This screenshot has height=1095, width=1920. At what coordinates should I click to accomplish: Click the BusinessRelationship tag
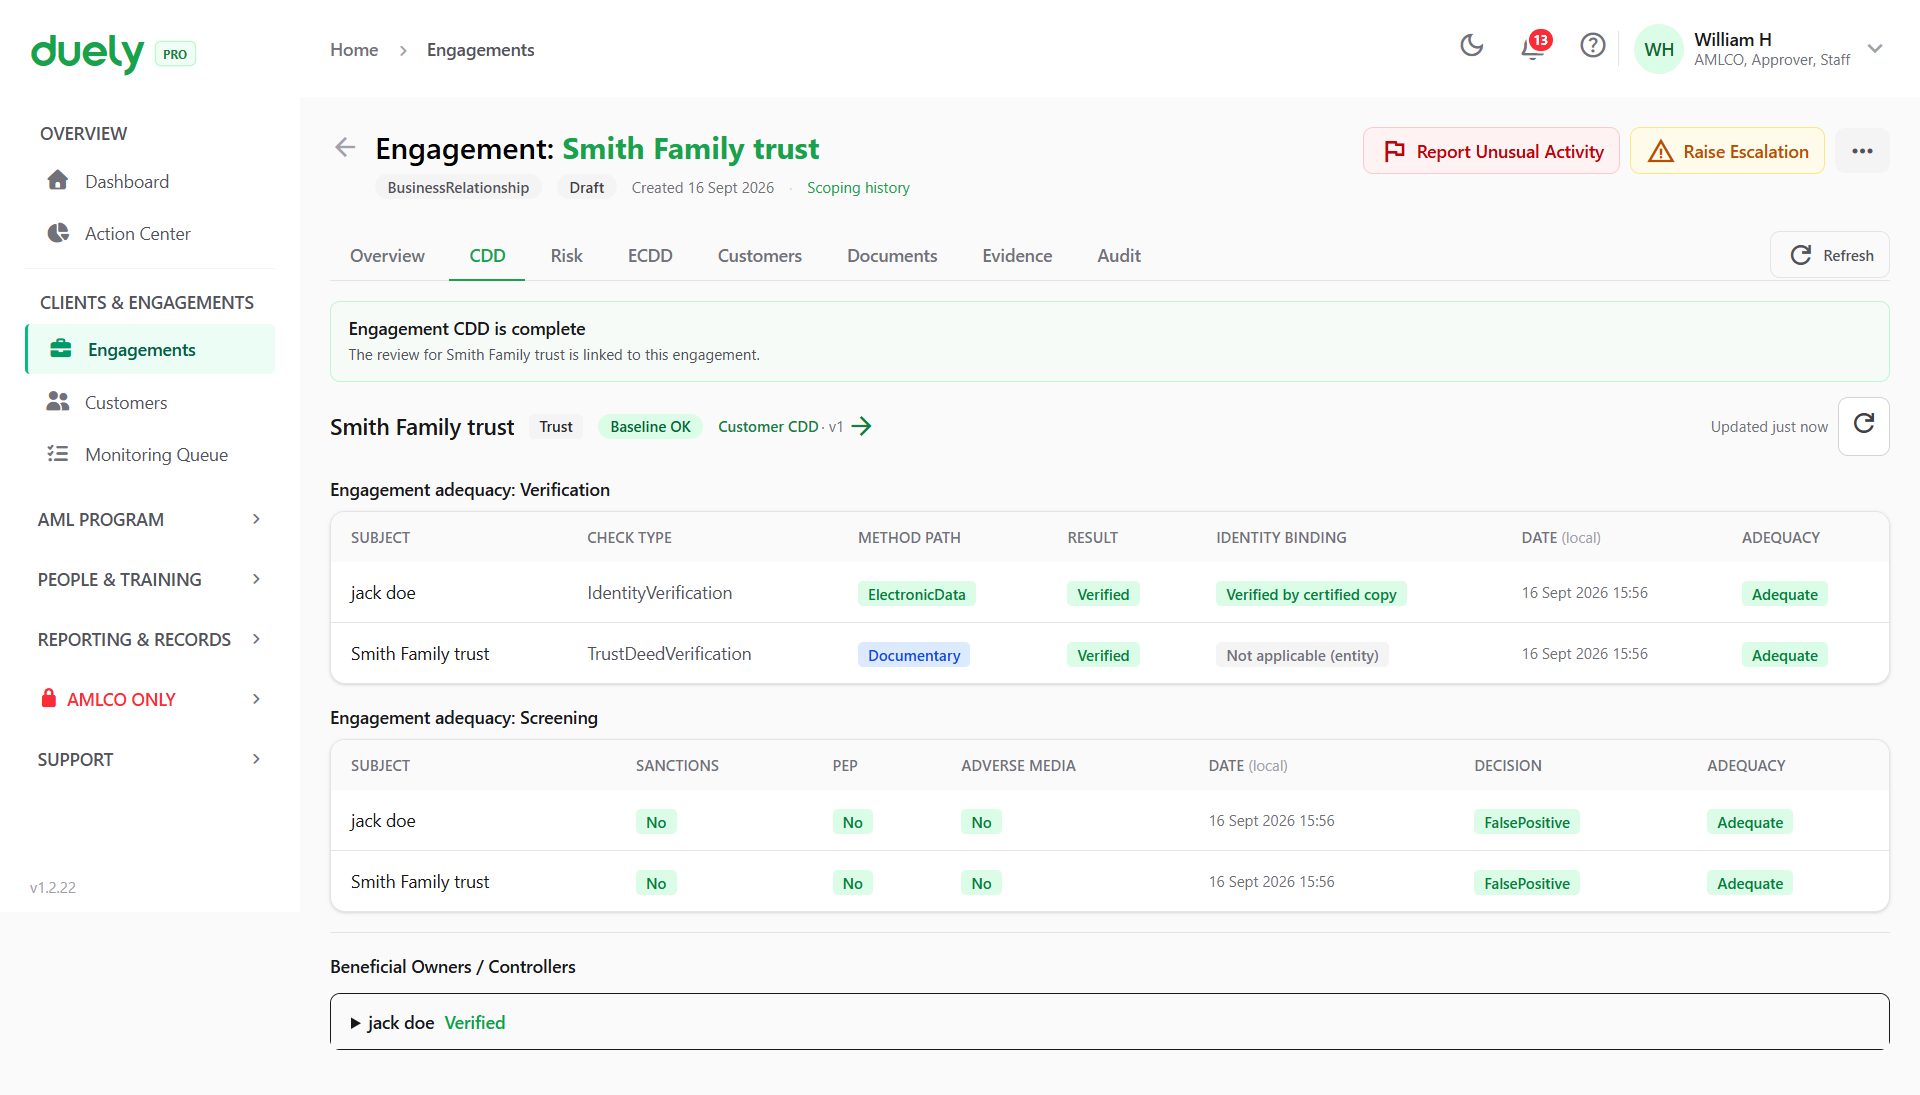[x=458, y=188]
